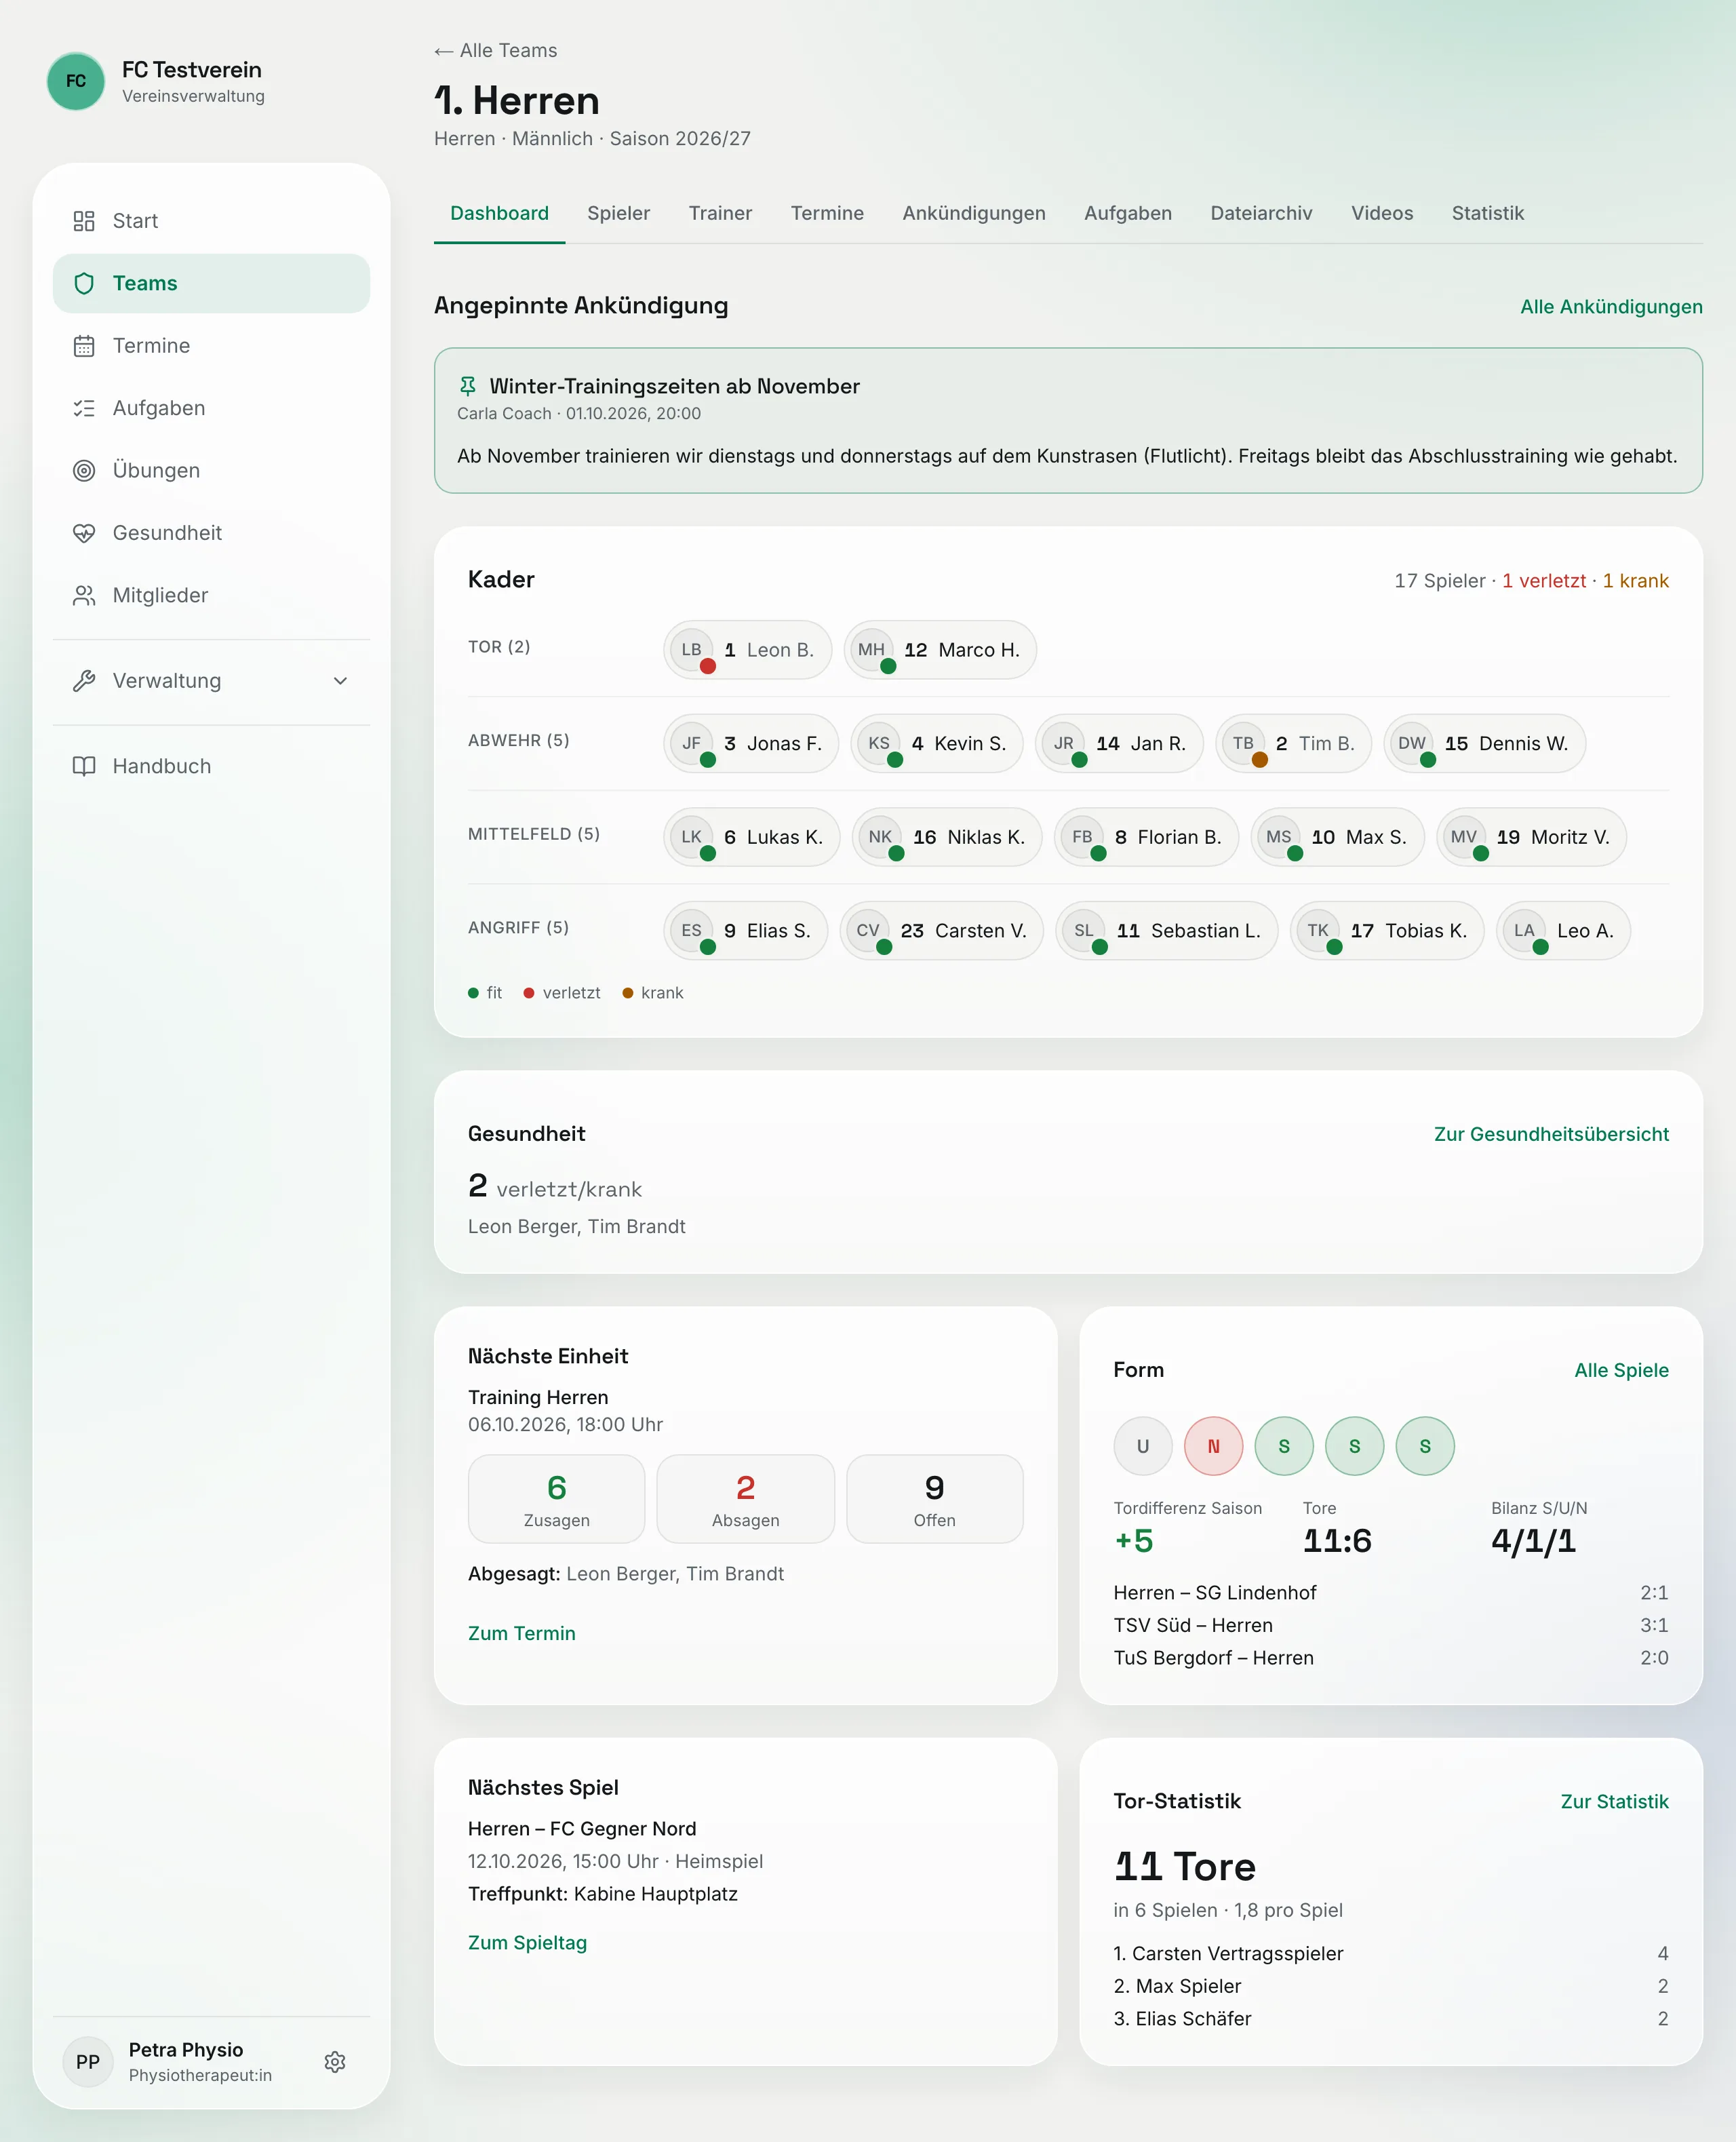The height and width of the screenshot is (2142, 1736).
Task: Open Alle Ankündigungen link
Action: tap(1611, 307)
